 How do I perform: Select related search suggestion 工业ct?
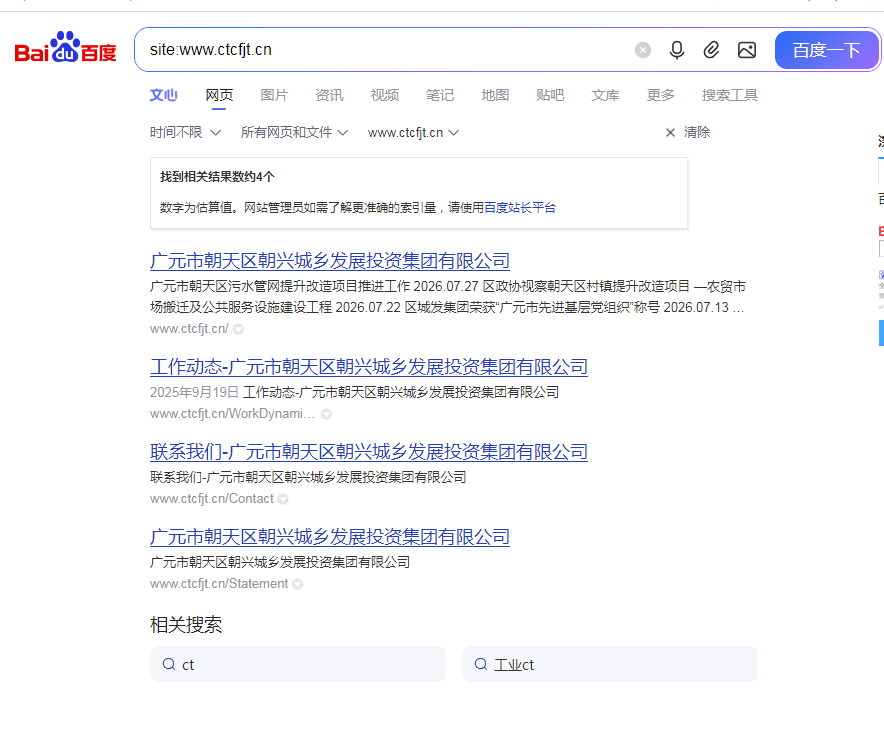pyautogui.click(x=610, y=664)
